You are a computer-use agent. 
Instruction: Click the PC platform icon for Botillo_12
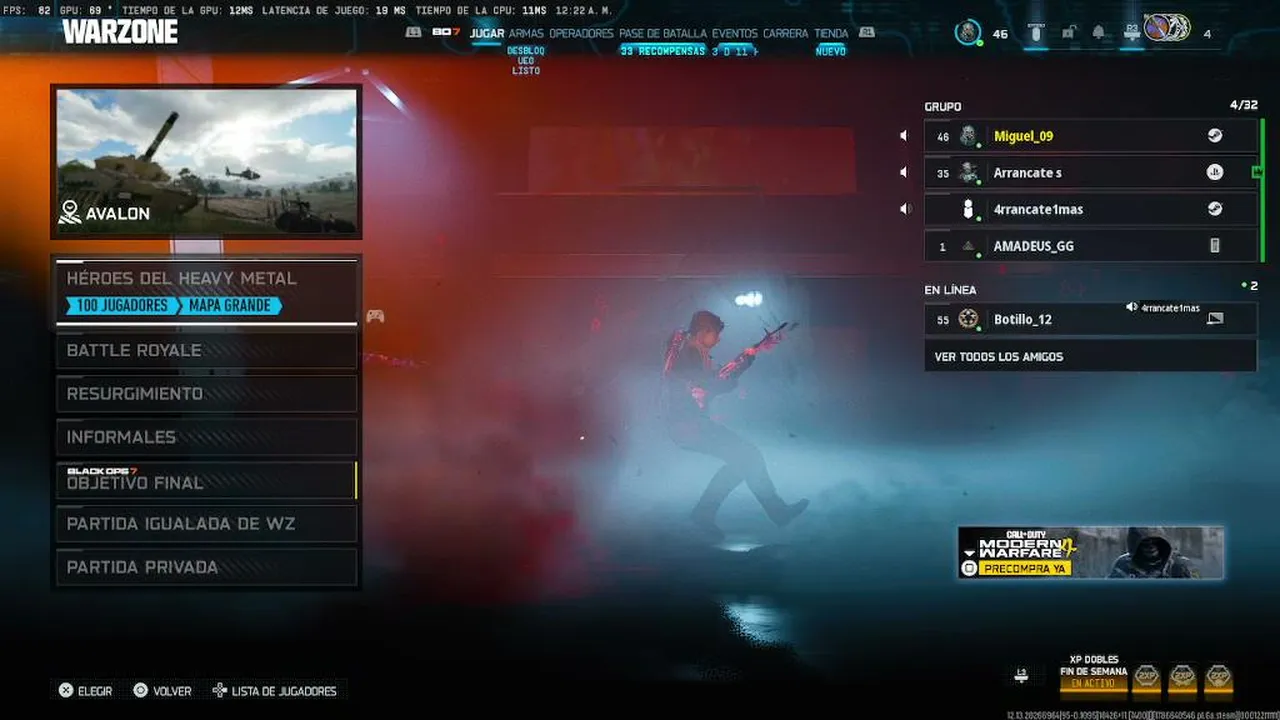[x=1215, y=319]
